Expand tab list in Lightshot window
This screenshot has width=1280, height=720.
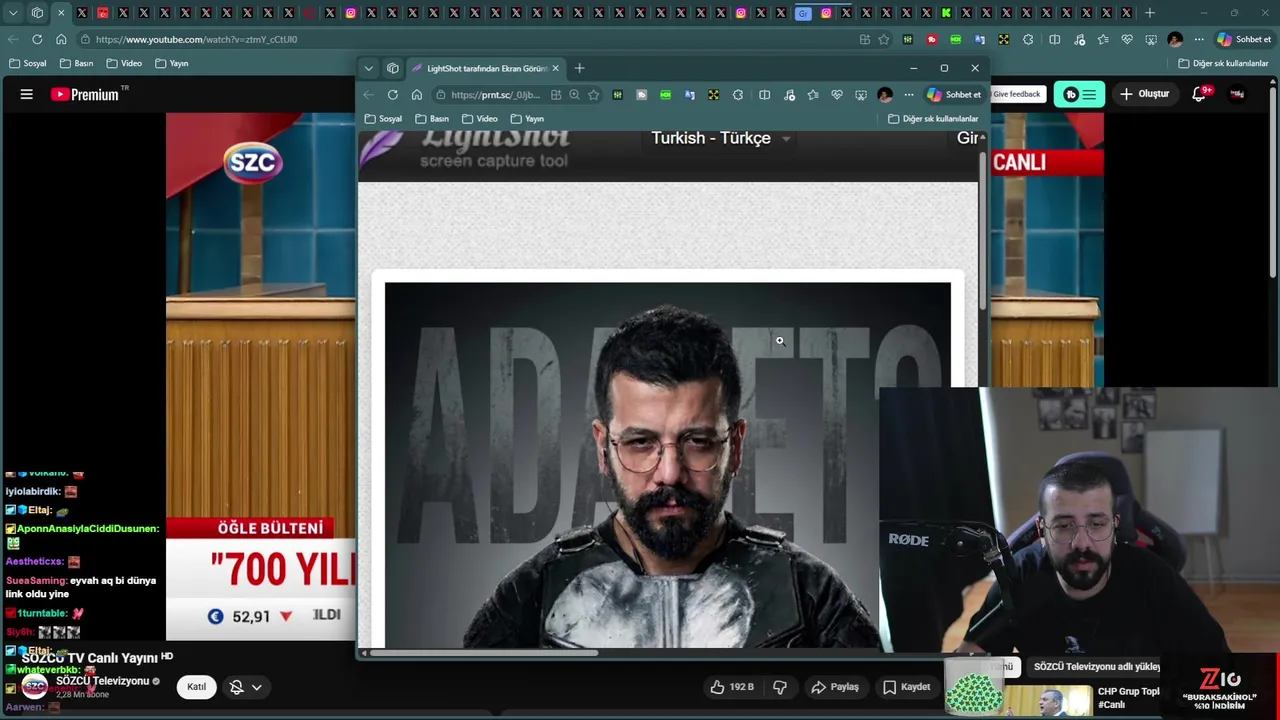click(x=368, y=68)
